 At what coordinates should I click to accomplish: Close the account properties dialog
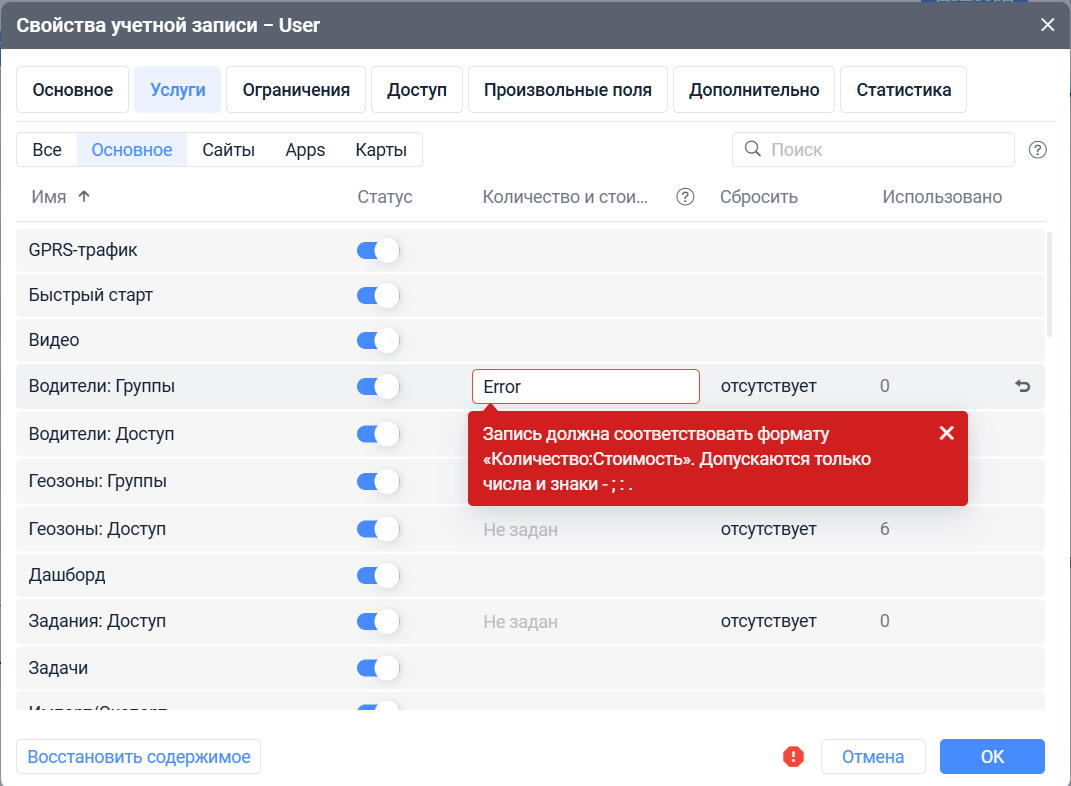1047,25
